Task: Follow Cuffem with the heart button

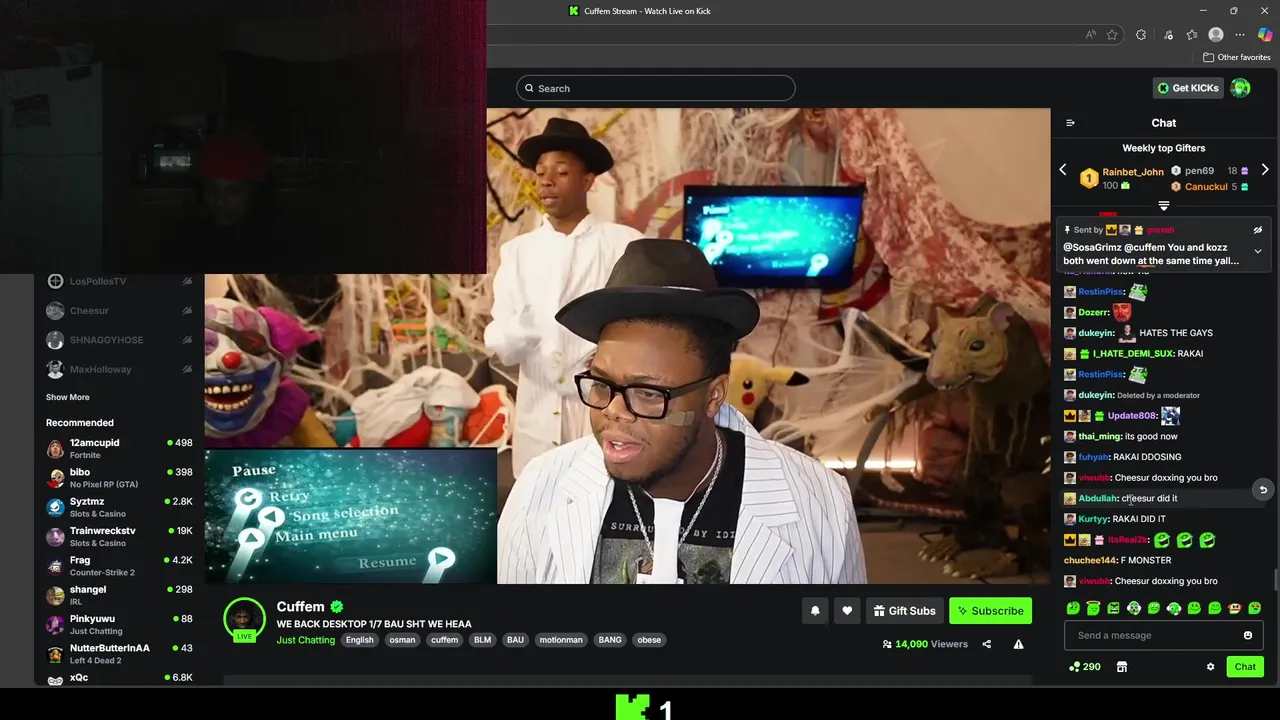Action: [847, 611]
